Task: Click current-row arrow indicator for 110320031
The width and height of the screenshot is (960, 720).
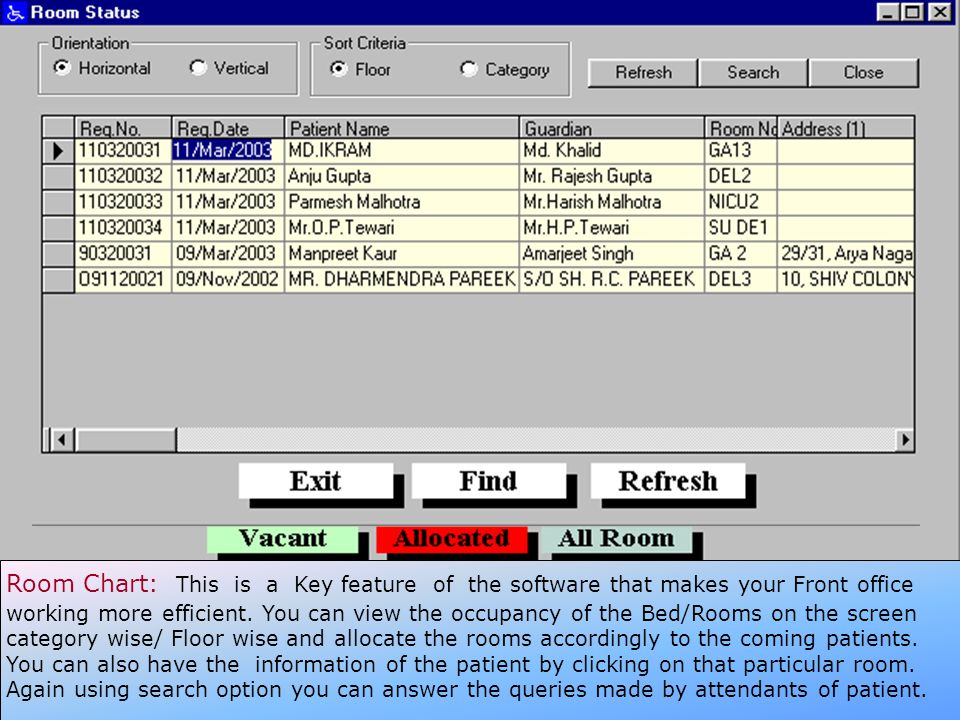Action: tap(58, 151)
